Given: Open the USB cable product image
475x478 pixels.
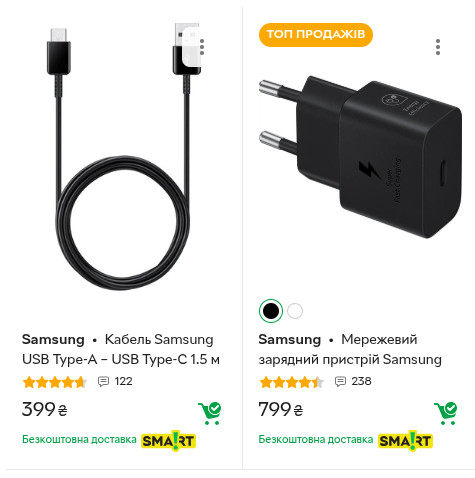Looking at the screenshot, I should click(x=123, y=156).
